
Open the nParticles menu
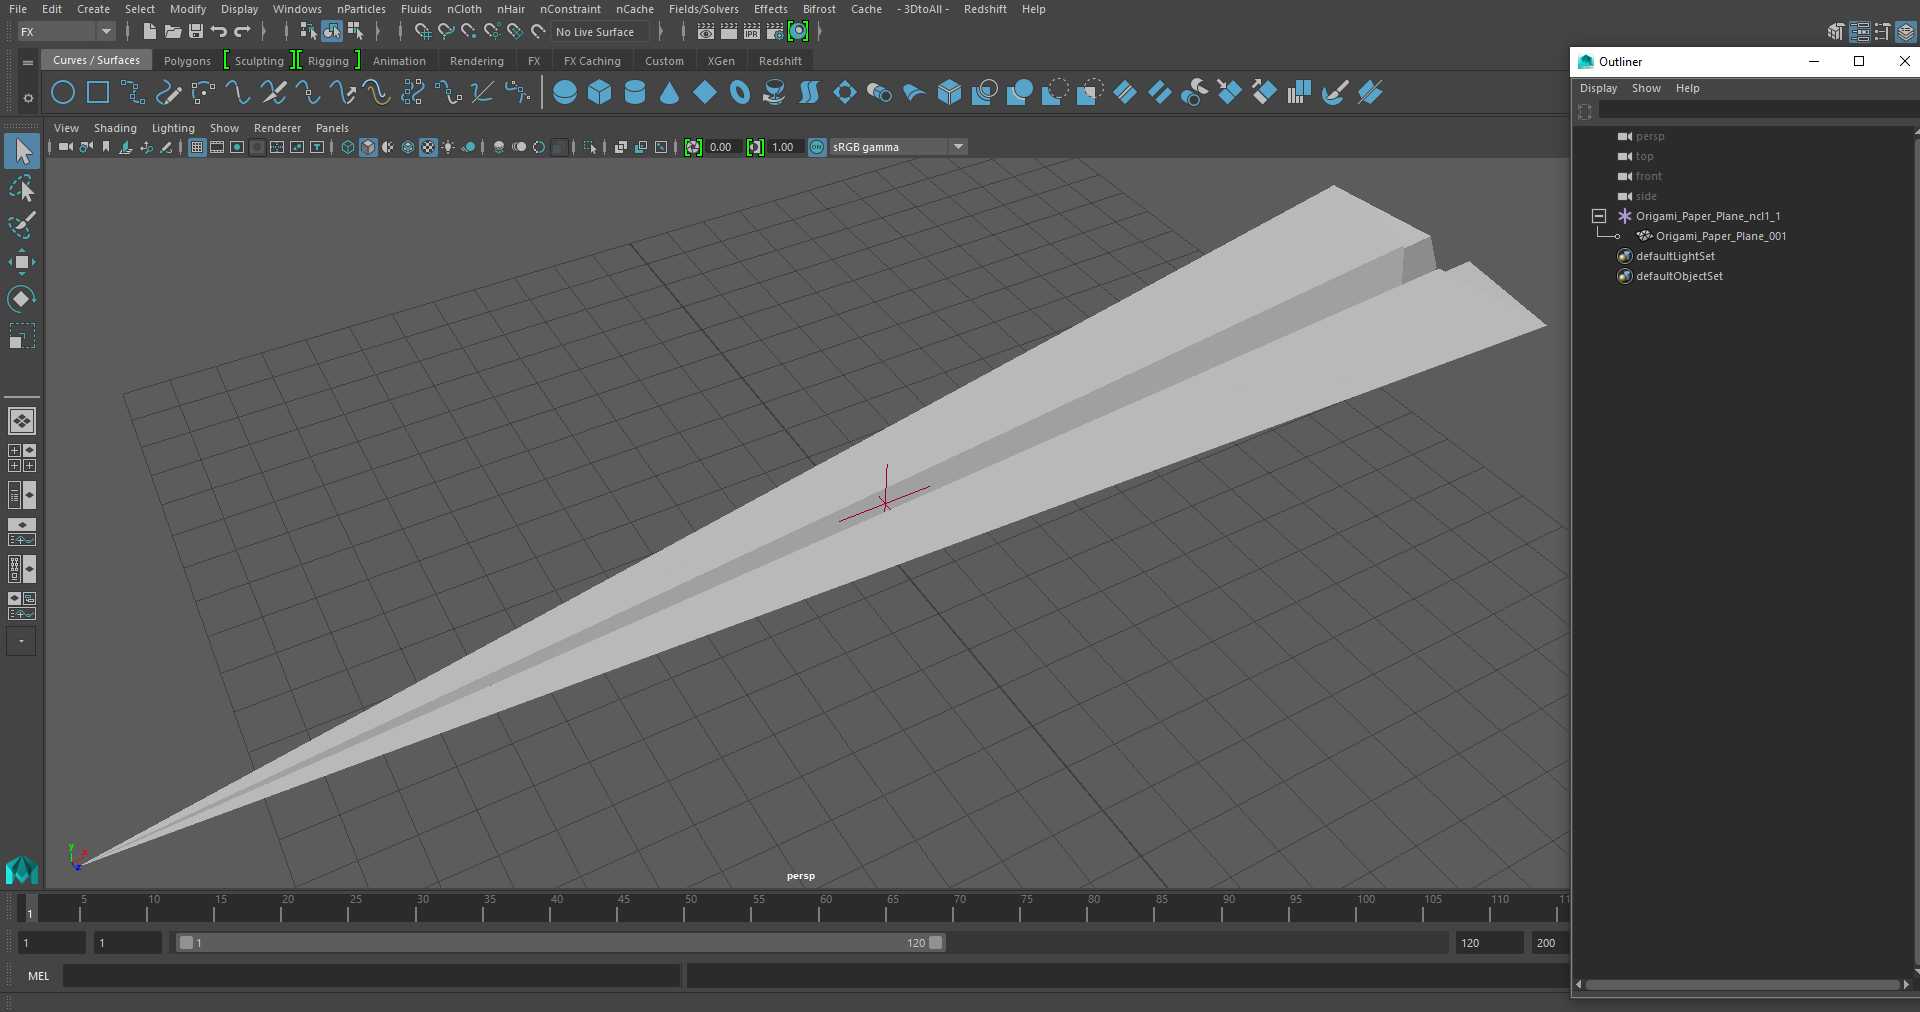tap(361, 9)
